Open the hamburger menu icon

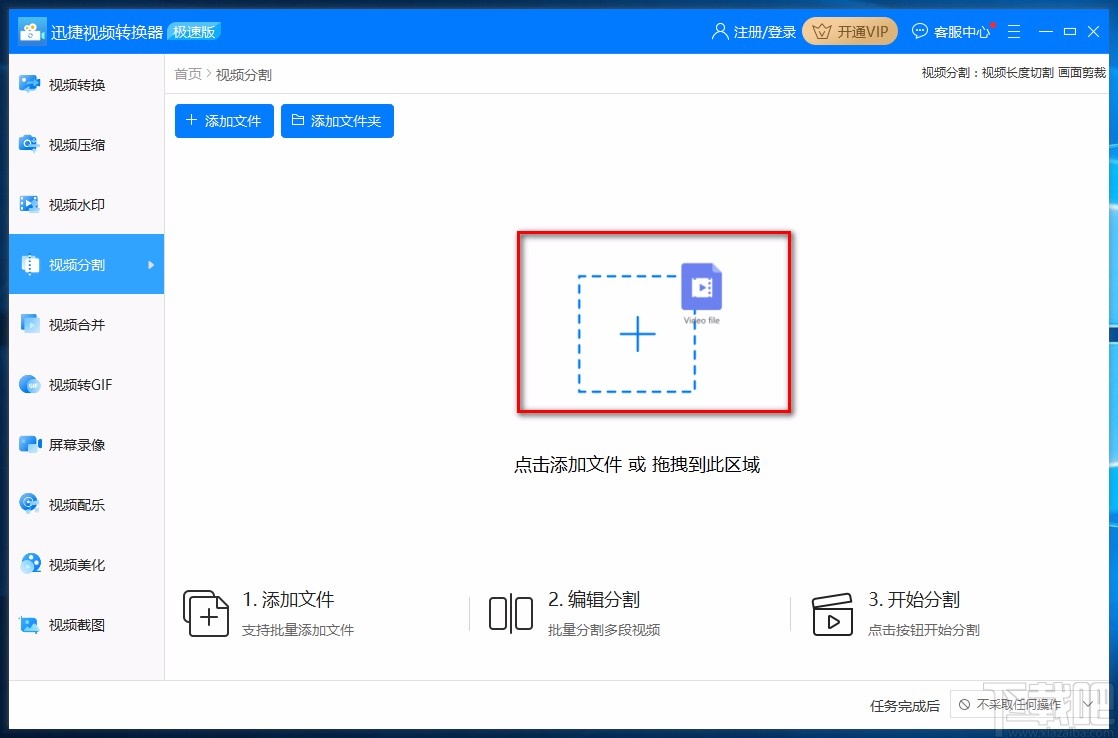coord(1014,31)
